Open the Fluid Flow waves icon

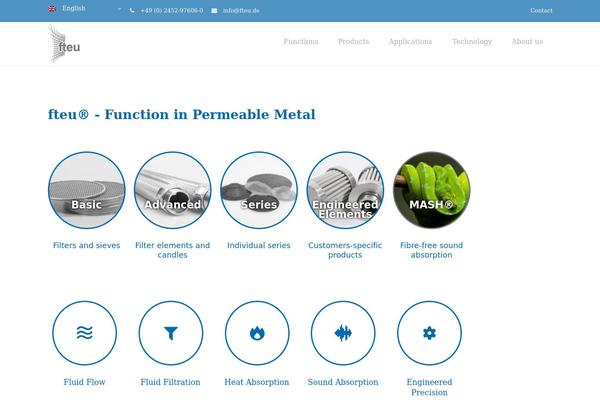(85, 333)
